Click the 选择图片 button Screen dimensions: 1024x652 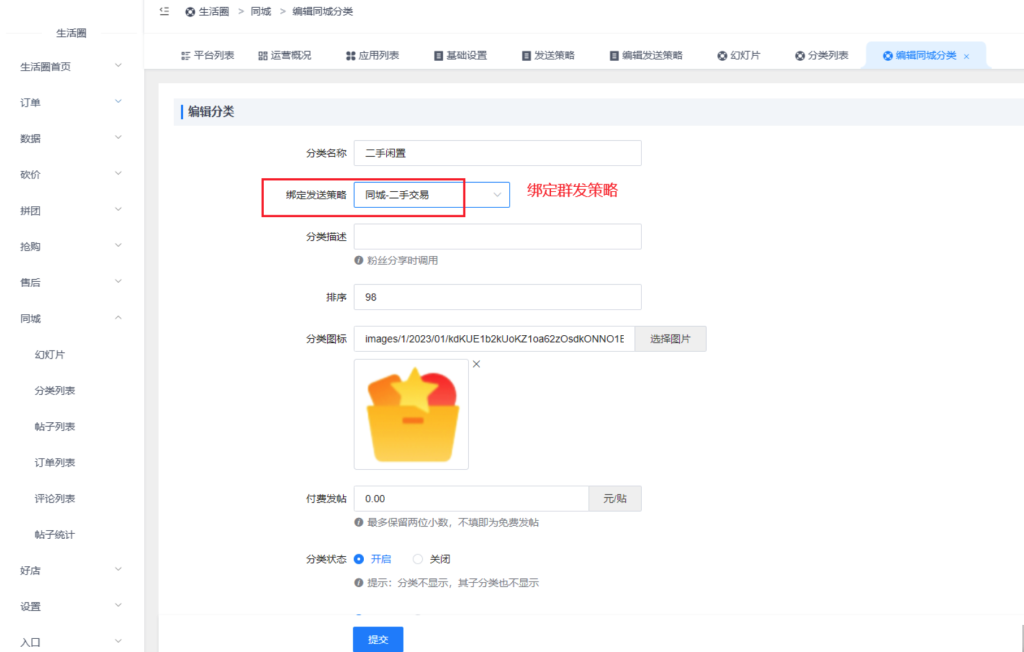click(x=670, y=339)
